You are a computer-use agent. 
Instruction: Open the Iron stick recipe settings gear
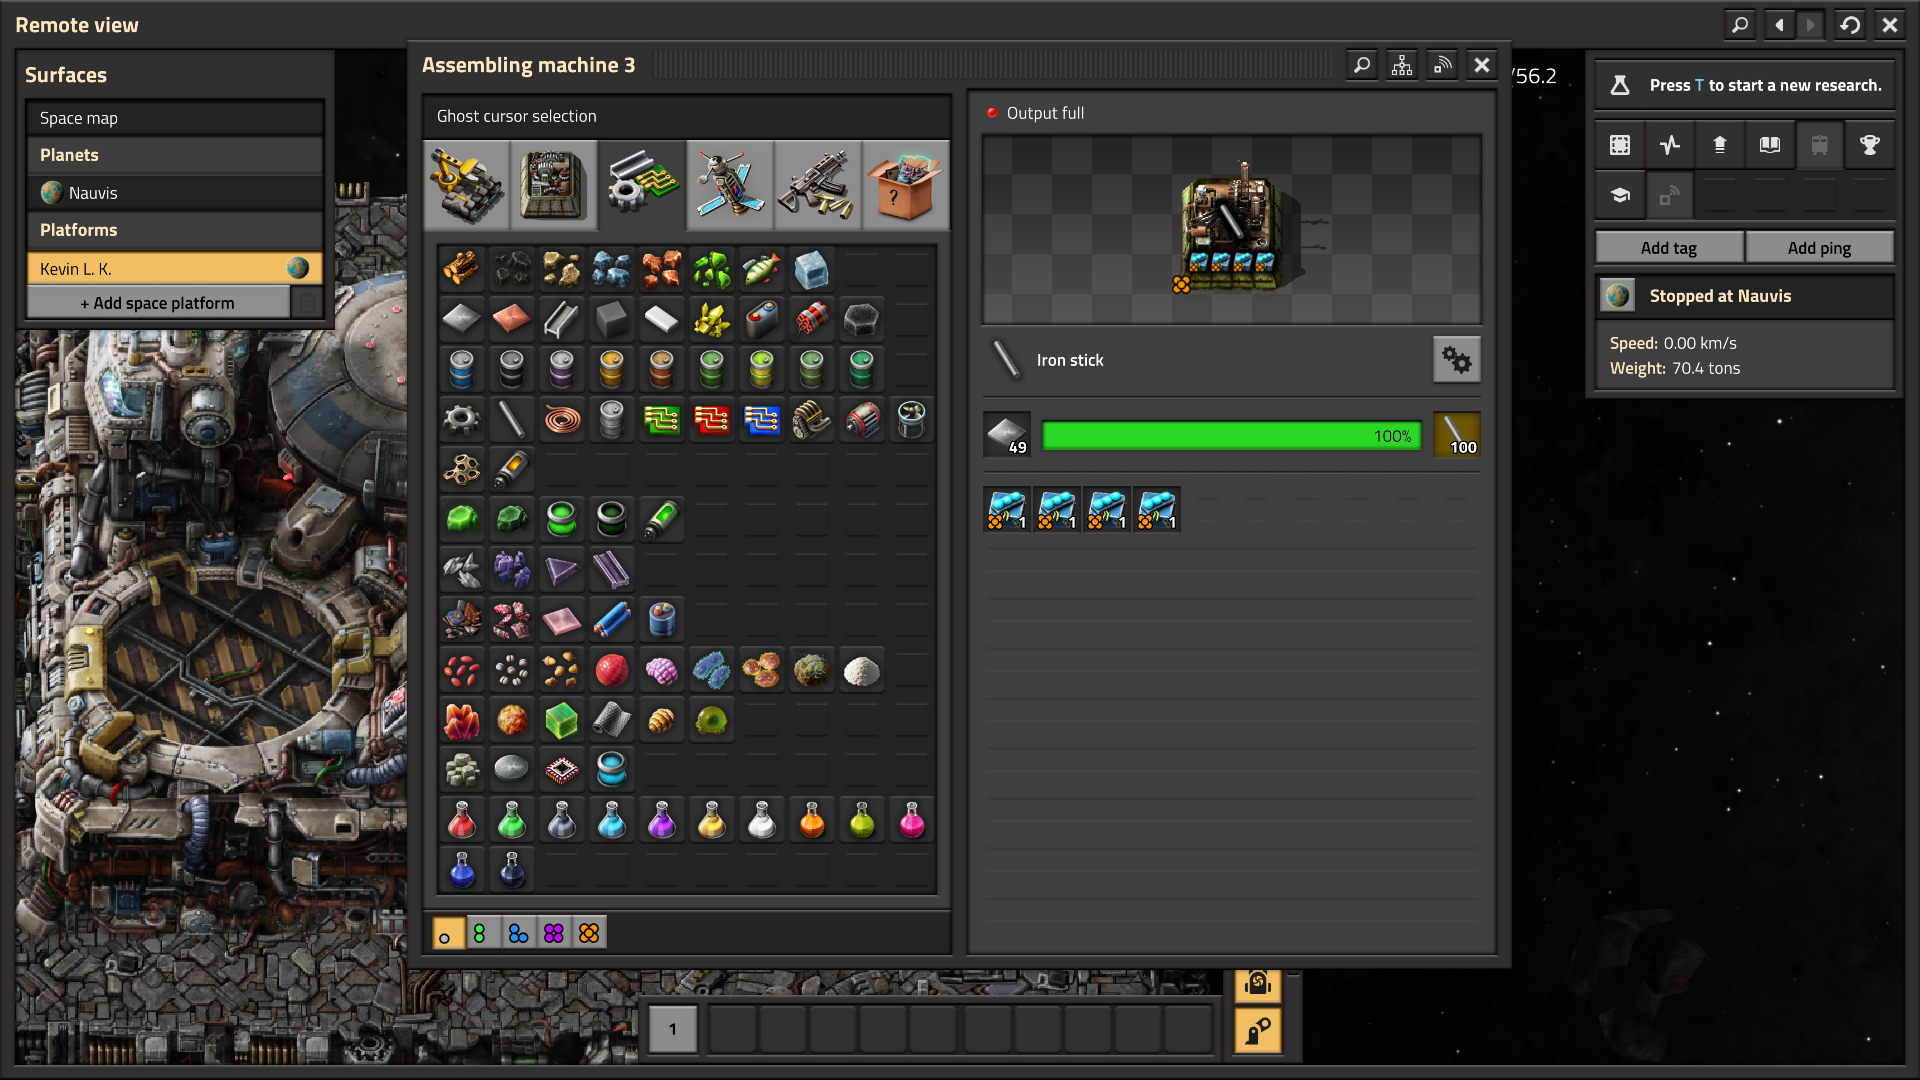coord(1456,360)
